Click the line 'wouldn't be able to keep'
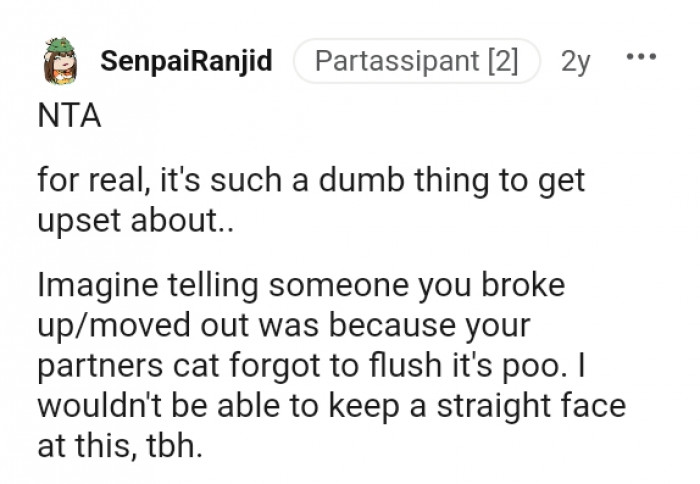This screenshot has width=700, height=484. [x=332, y=405]
